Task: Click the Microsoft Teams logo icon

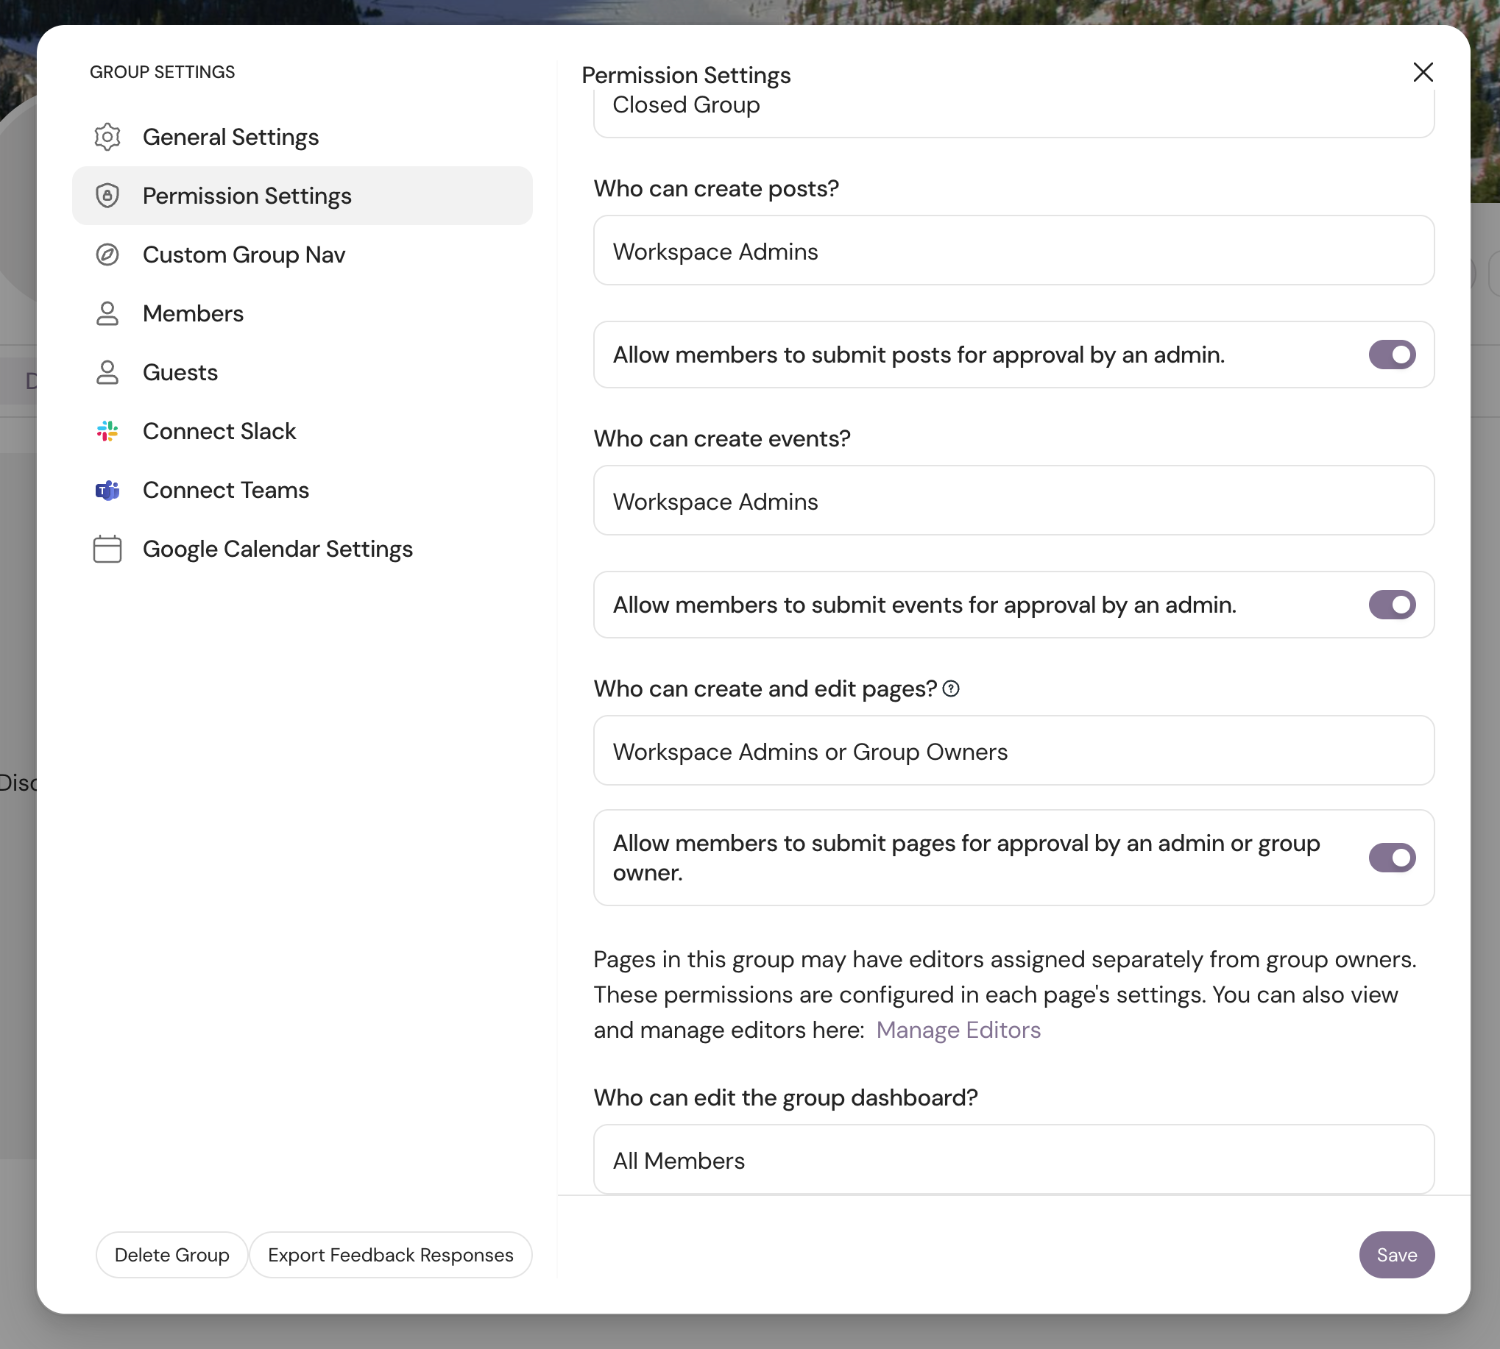Action: [107, 490]
